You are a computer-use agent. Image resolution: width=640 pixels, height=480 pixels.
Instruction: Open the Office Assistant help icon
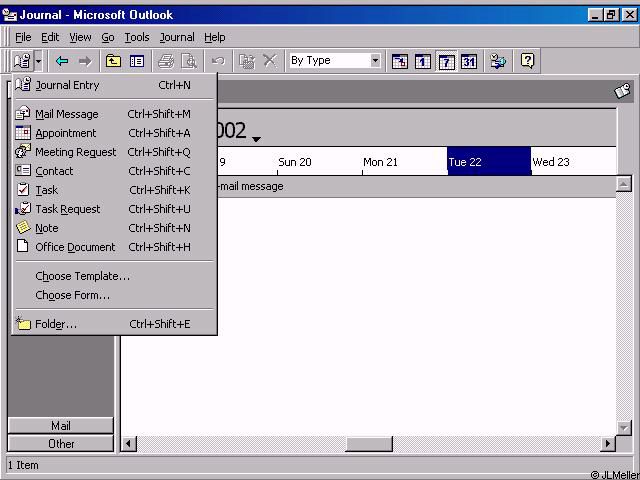527,61
